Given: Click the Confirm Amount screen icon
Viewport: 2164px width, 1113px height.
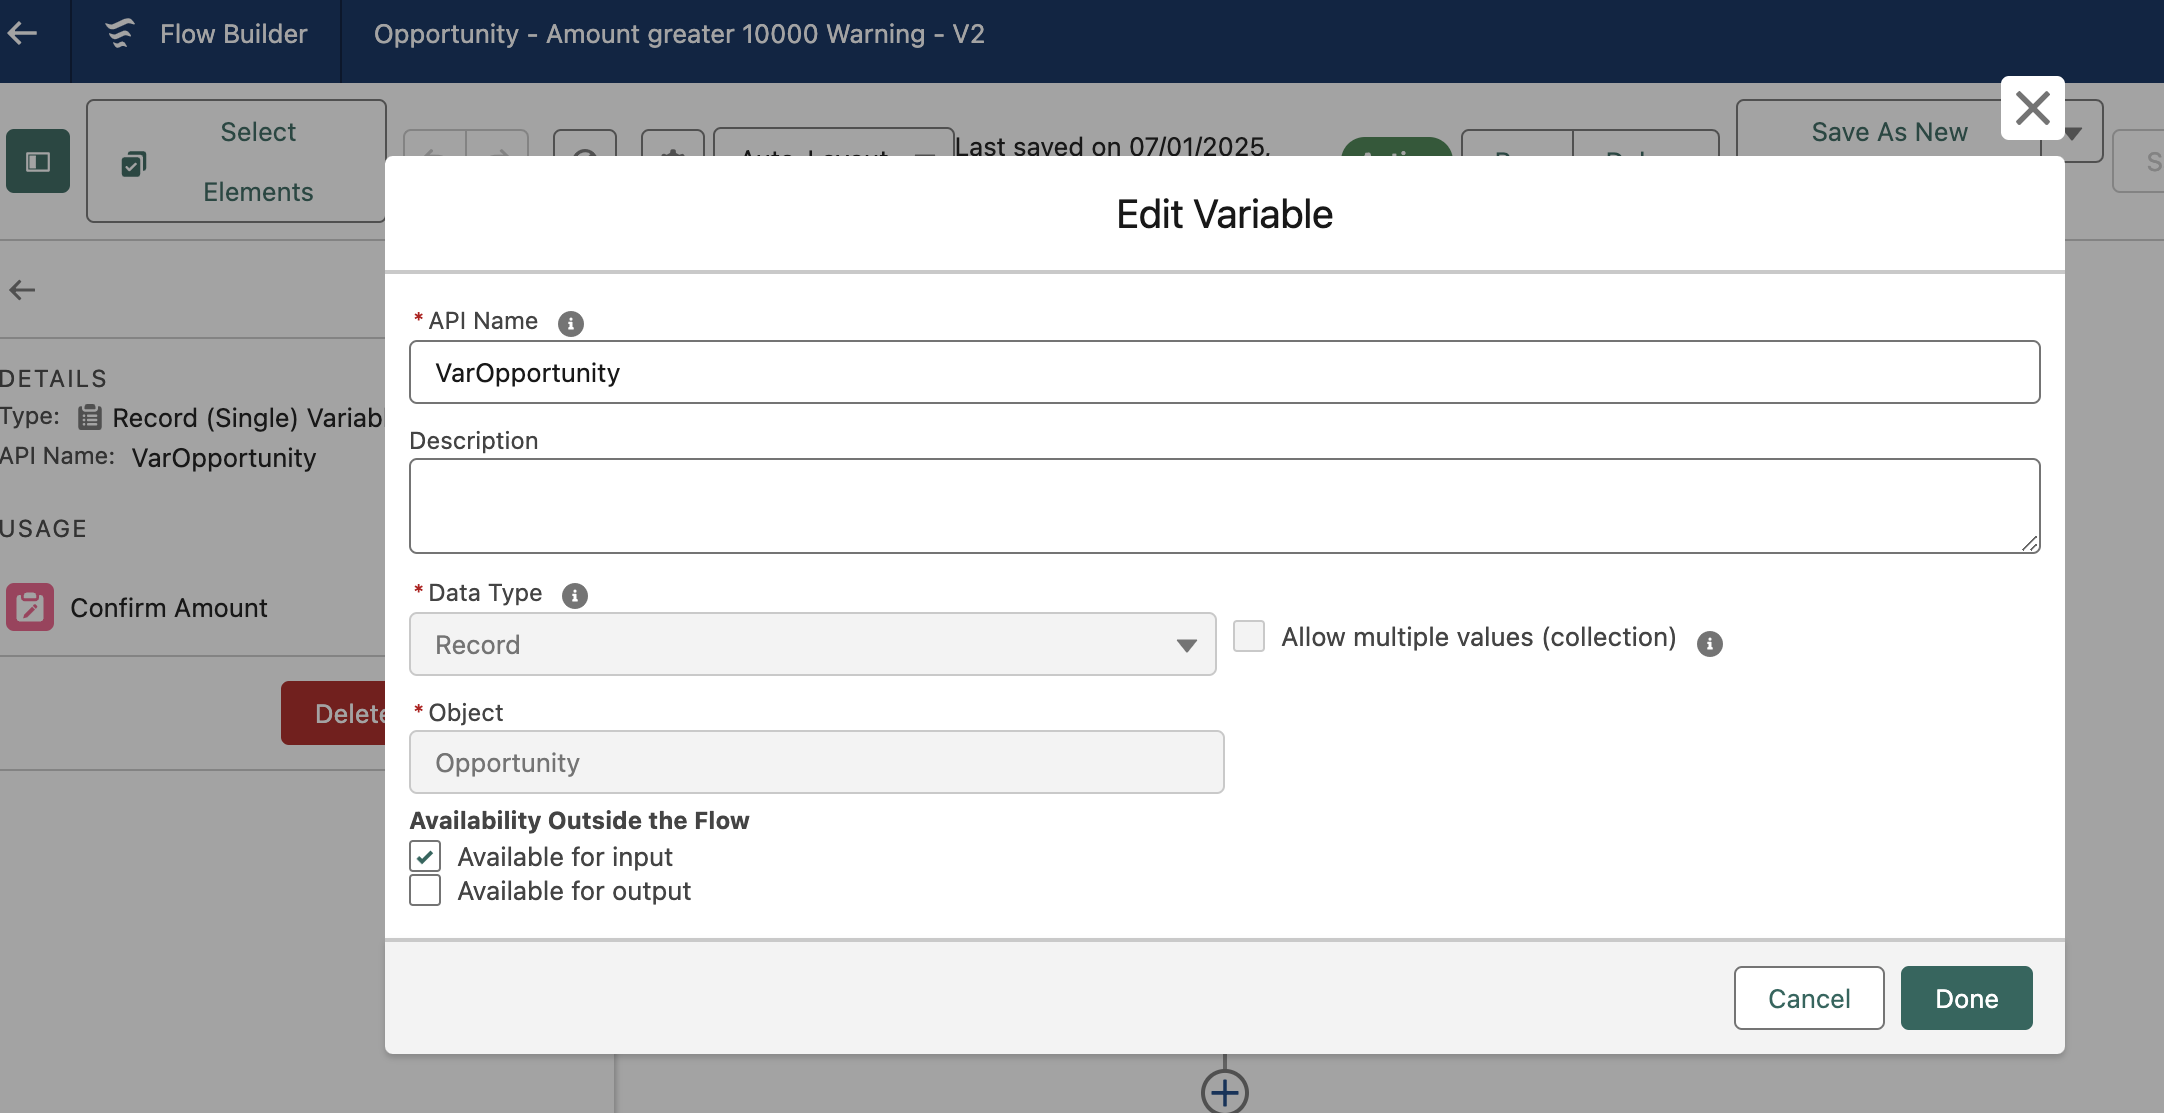Looking at the screenshot, I should pyautogui.click(x=30, y=608).
